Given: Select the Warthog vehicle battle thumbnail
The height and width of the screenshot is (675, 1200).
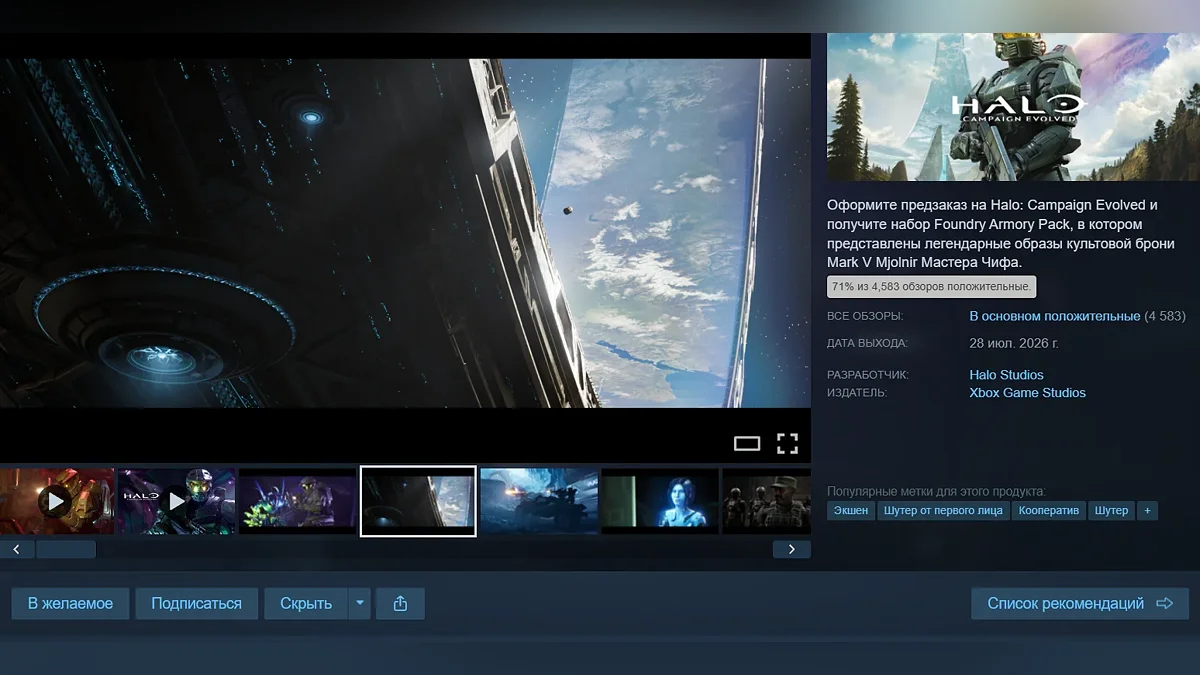Looking at the screenshot, I should click(x=539, y=501).
